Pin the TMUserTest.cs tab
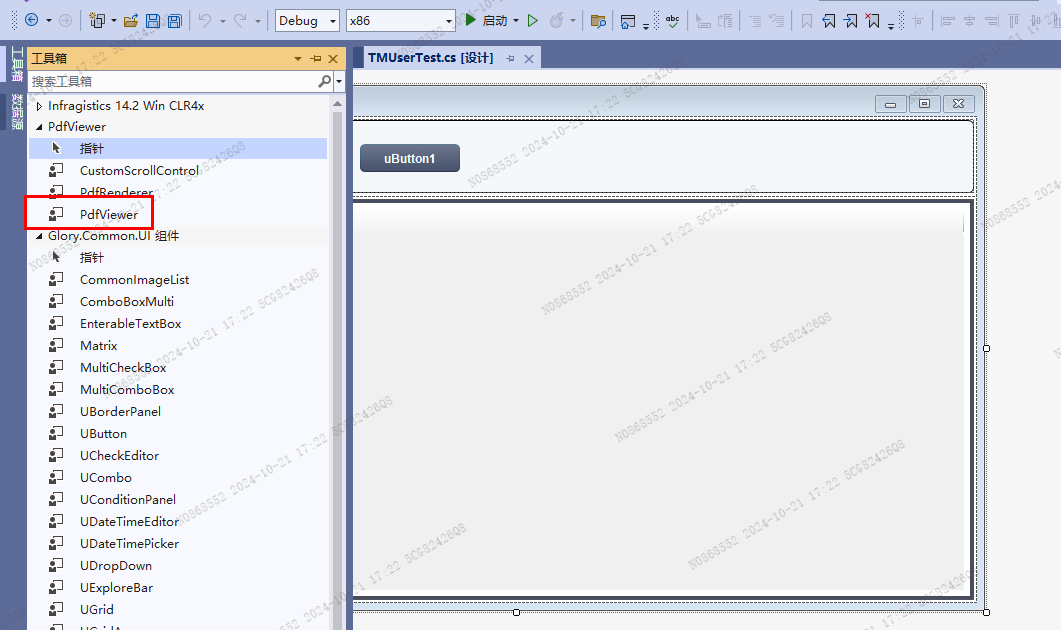The width and height of the screenshot is (1061, 630). (x=510, y=59)
